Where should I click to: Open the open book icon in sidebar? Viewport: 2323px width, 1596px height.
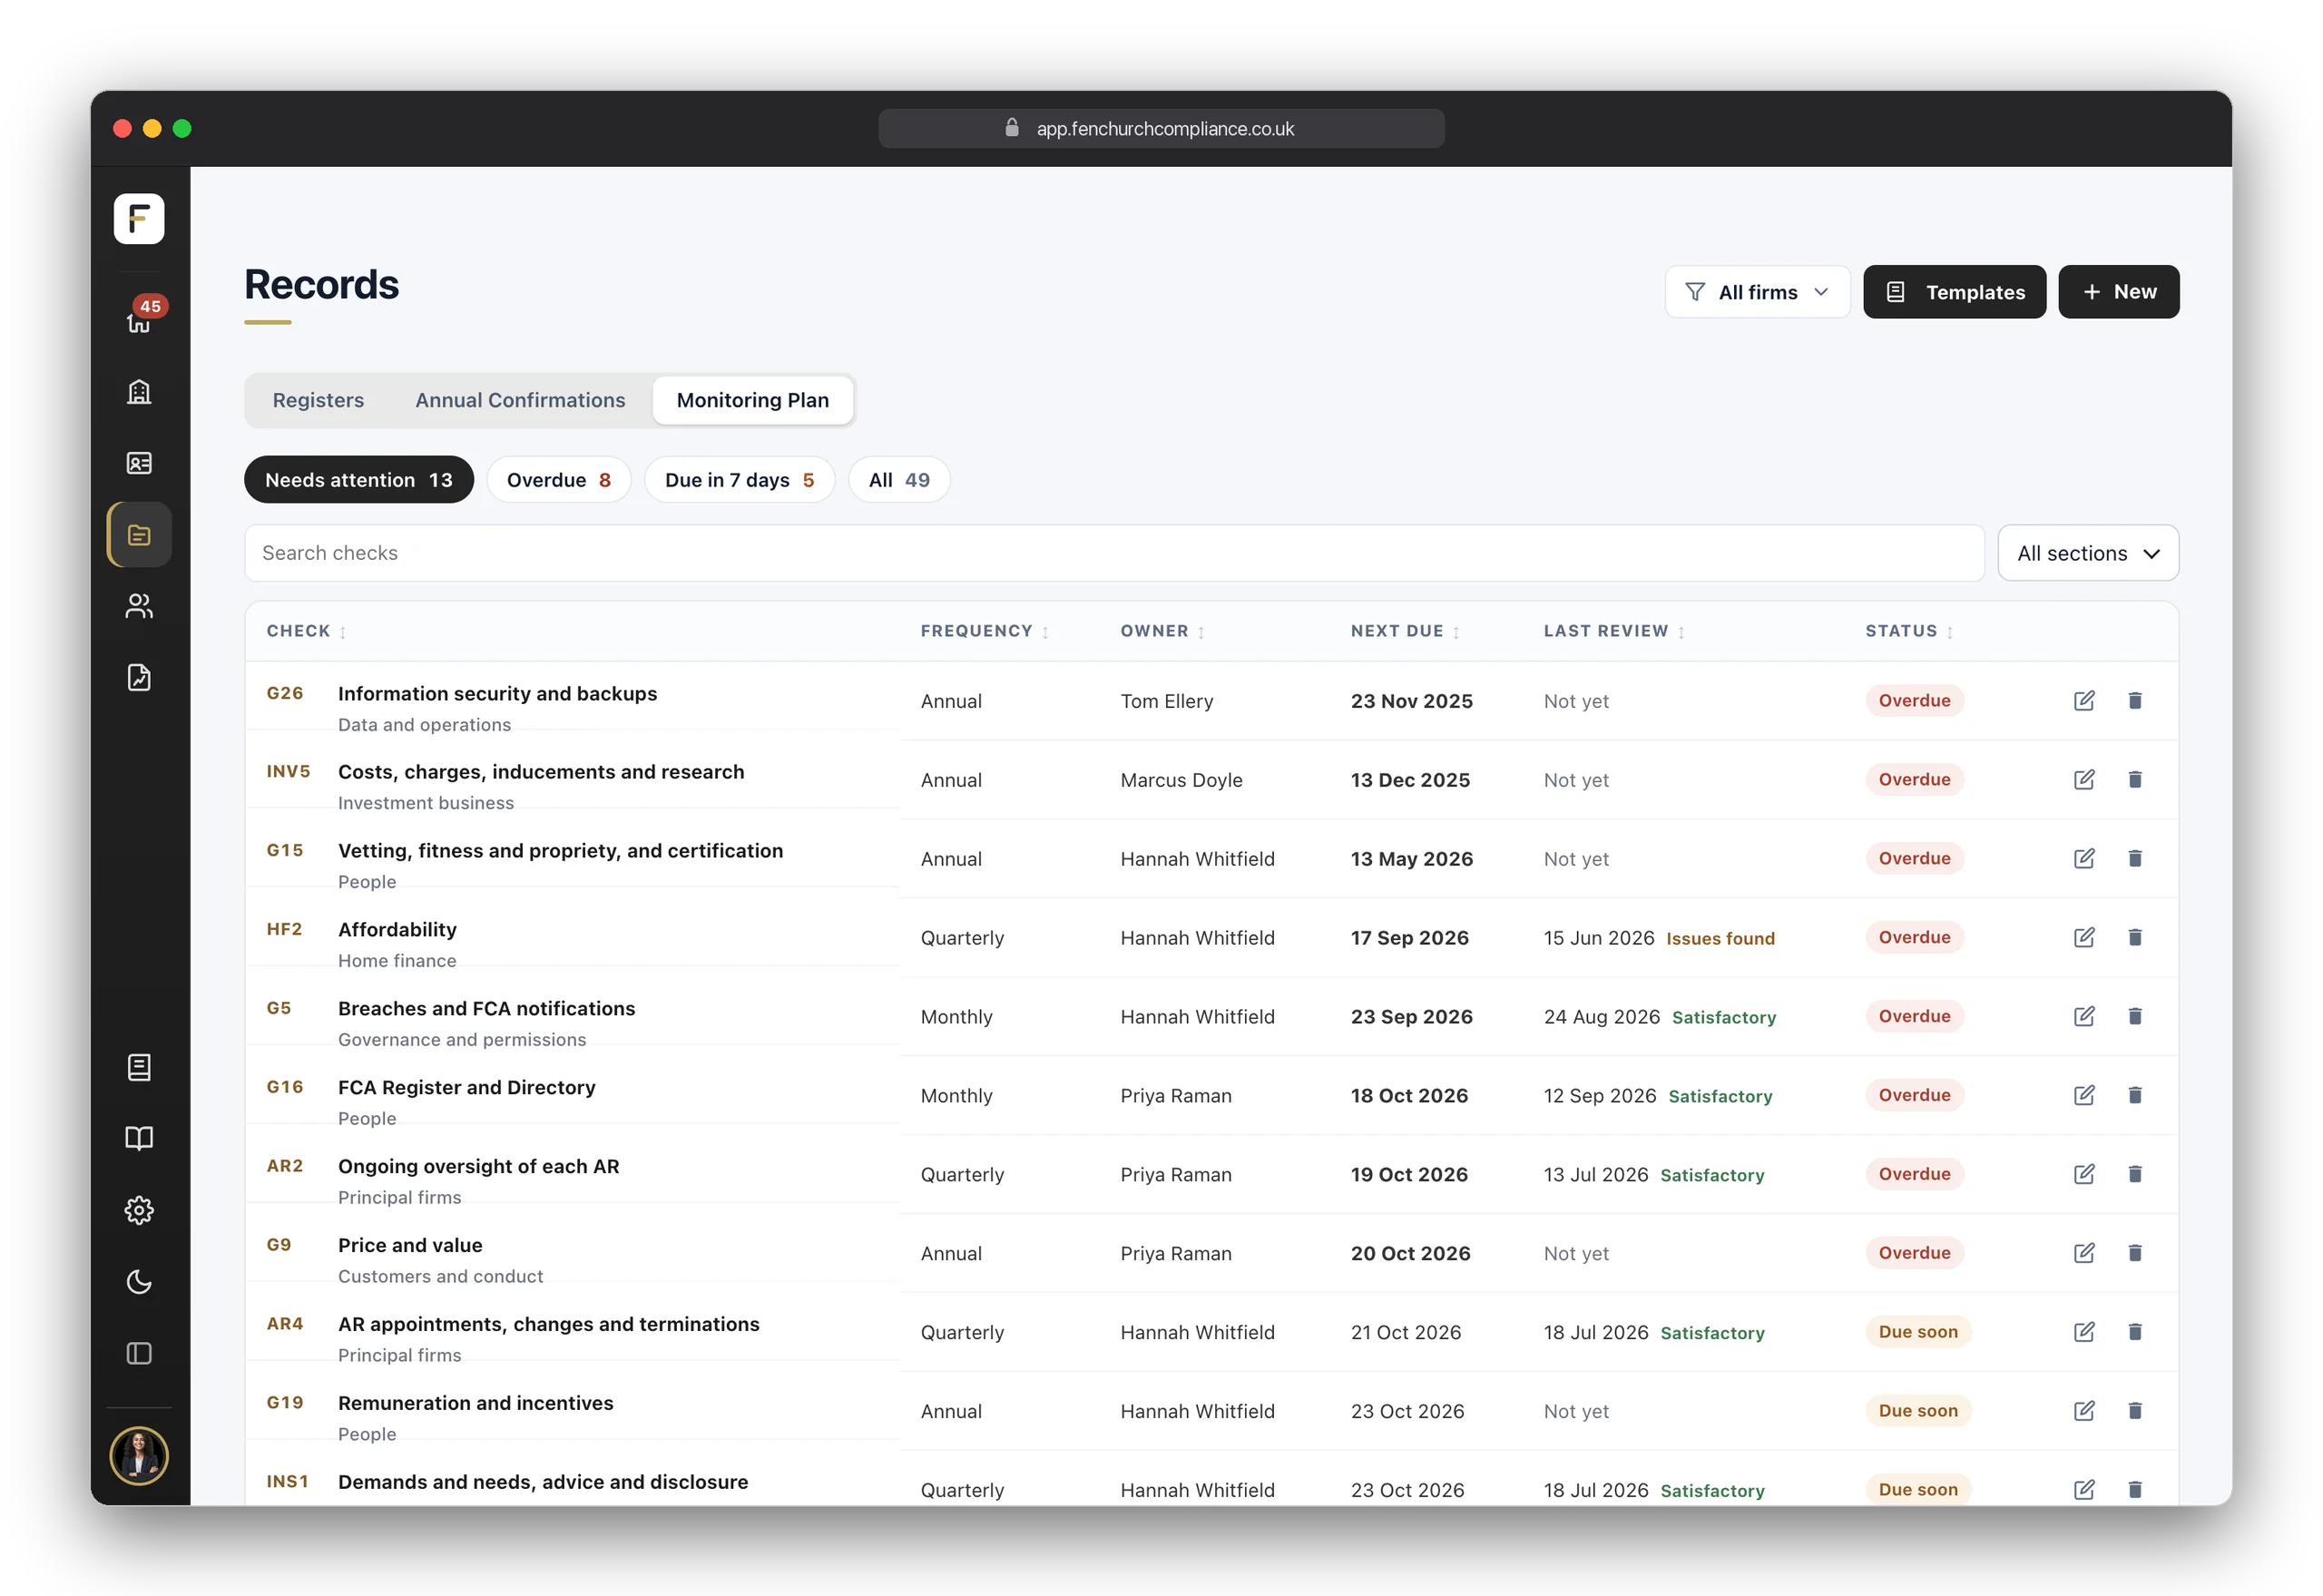click(x=139, y=1138)
